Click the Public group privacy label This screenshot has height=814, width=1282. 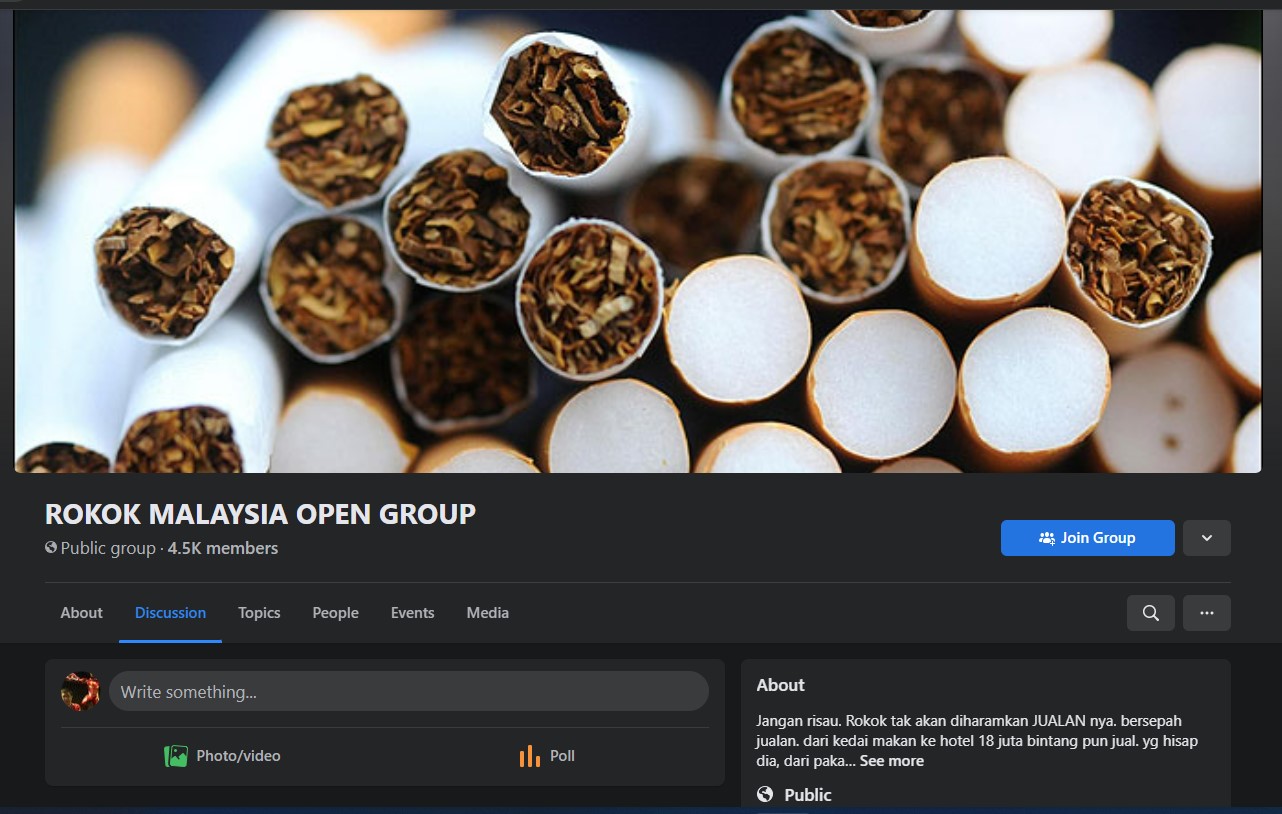point(108,548)
